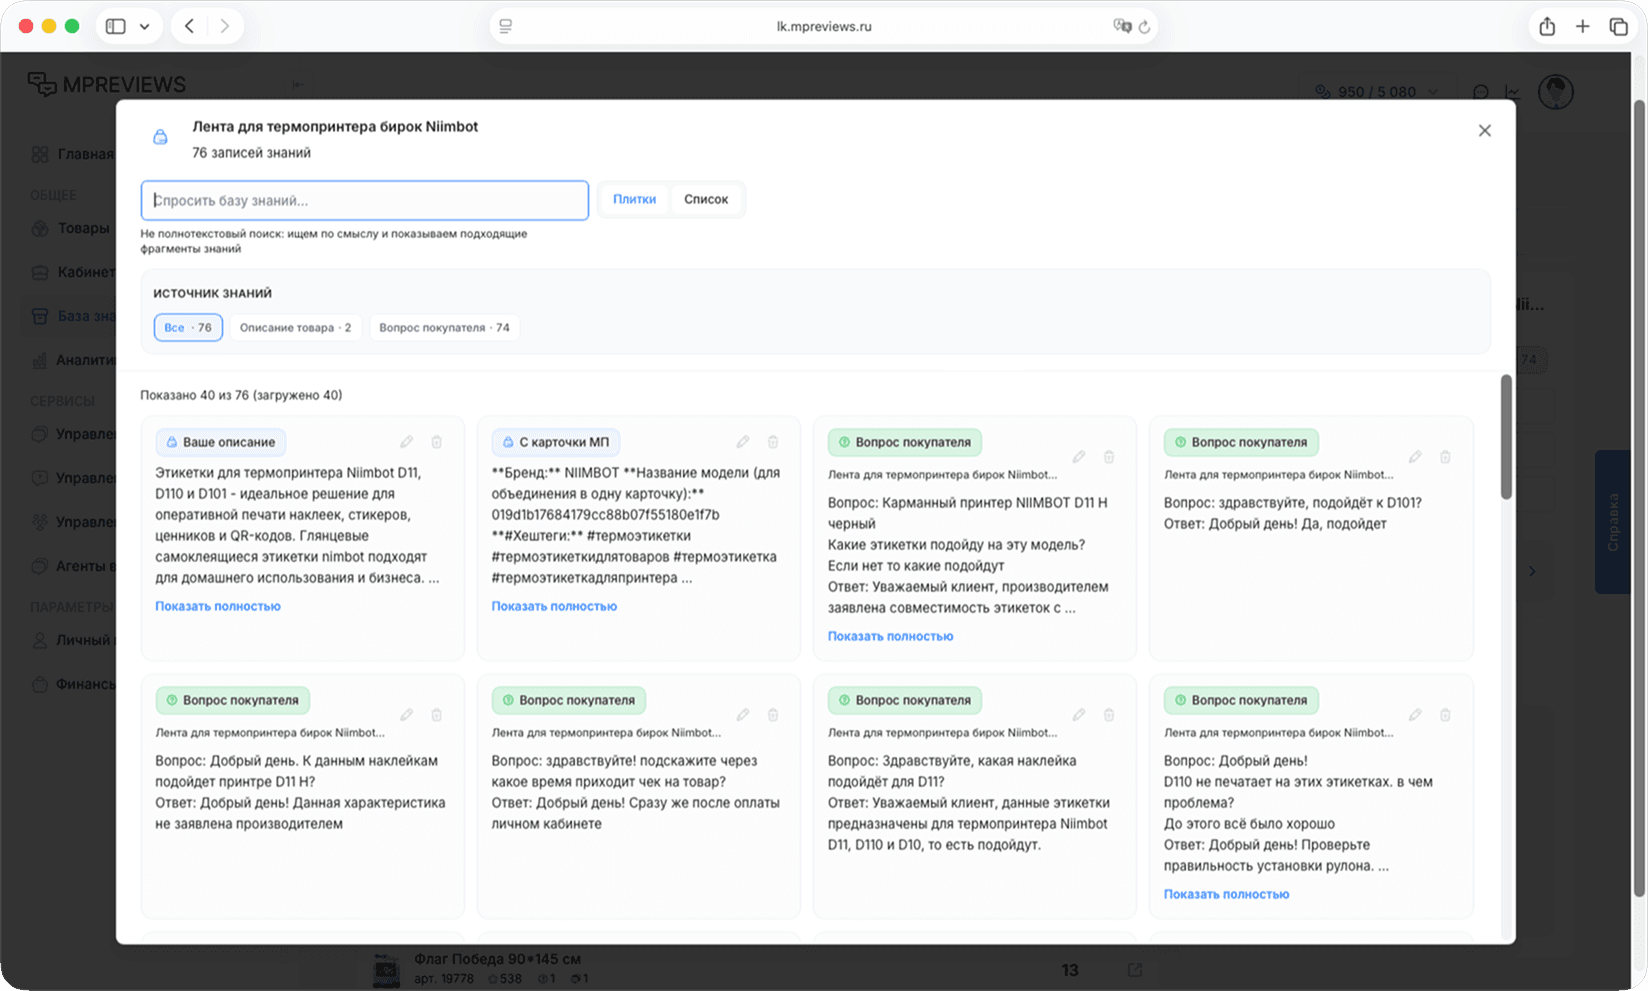Switch to Список view
Image resolution: width=1648 pixels, height=991 pixels.
pos(706,199)
